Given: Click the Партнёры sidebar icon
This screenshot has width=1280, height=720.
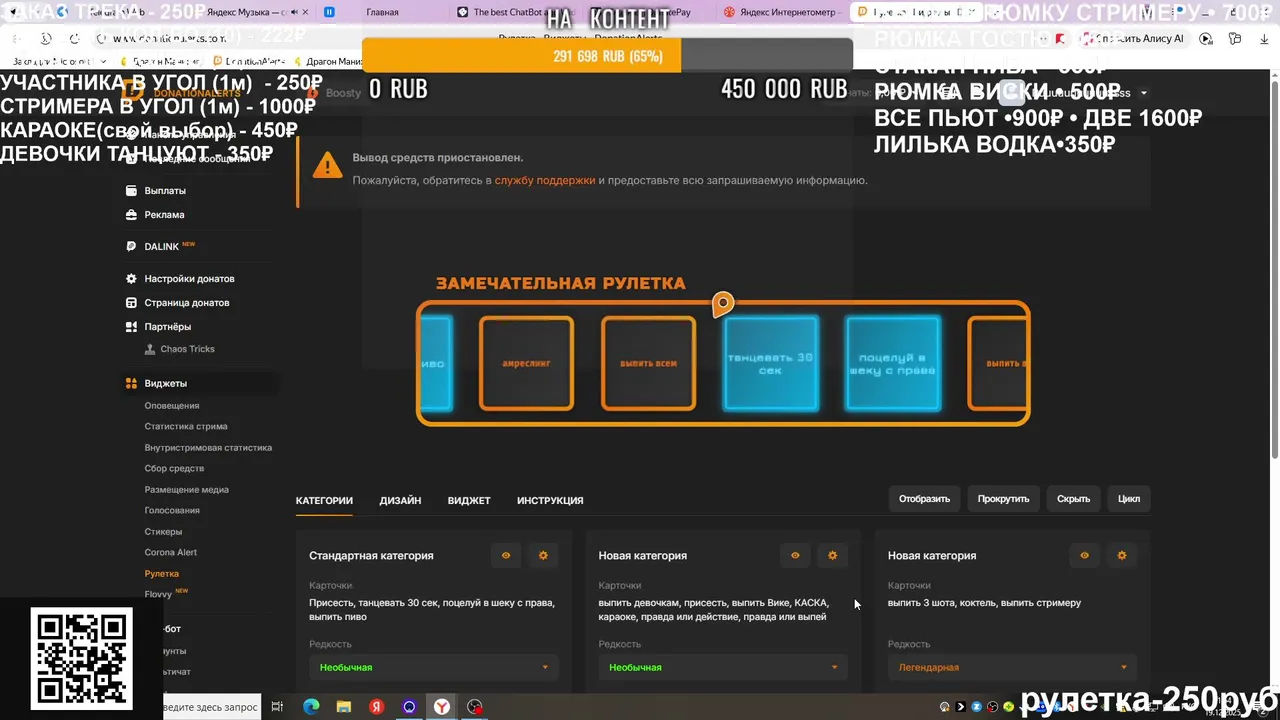Looking at the screenshot, I should pos(131,326).
